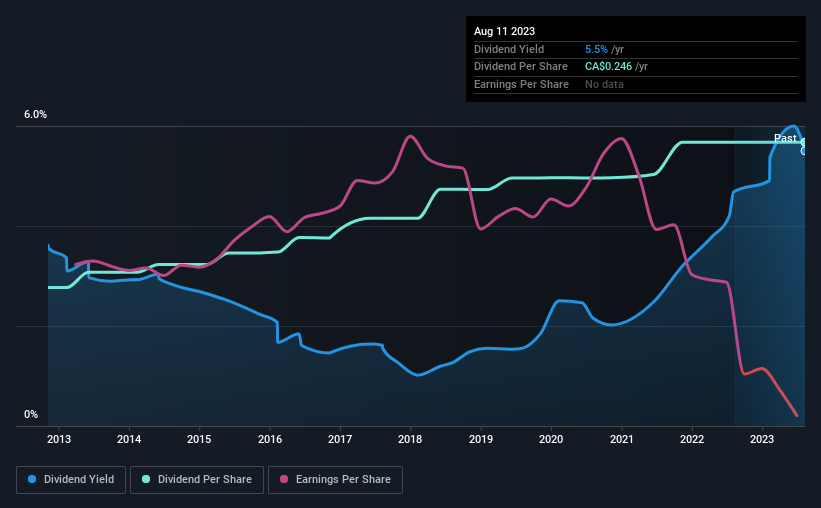Click the CA$0.246 dividend per share value
The width and height of the screenshot is (821, 508).
tap(608, 67)
